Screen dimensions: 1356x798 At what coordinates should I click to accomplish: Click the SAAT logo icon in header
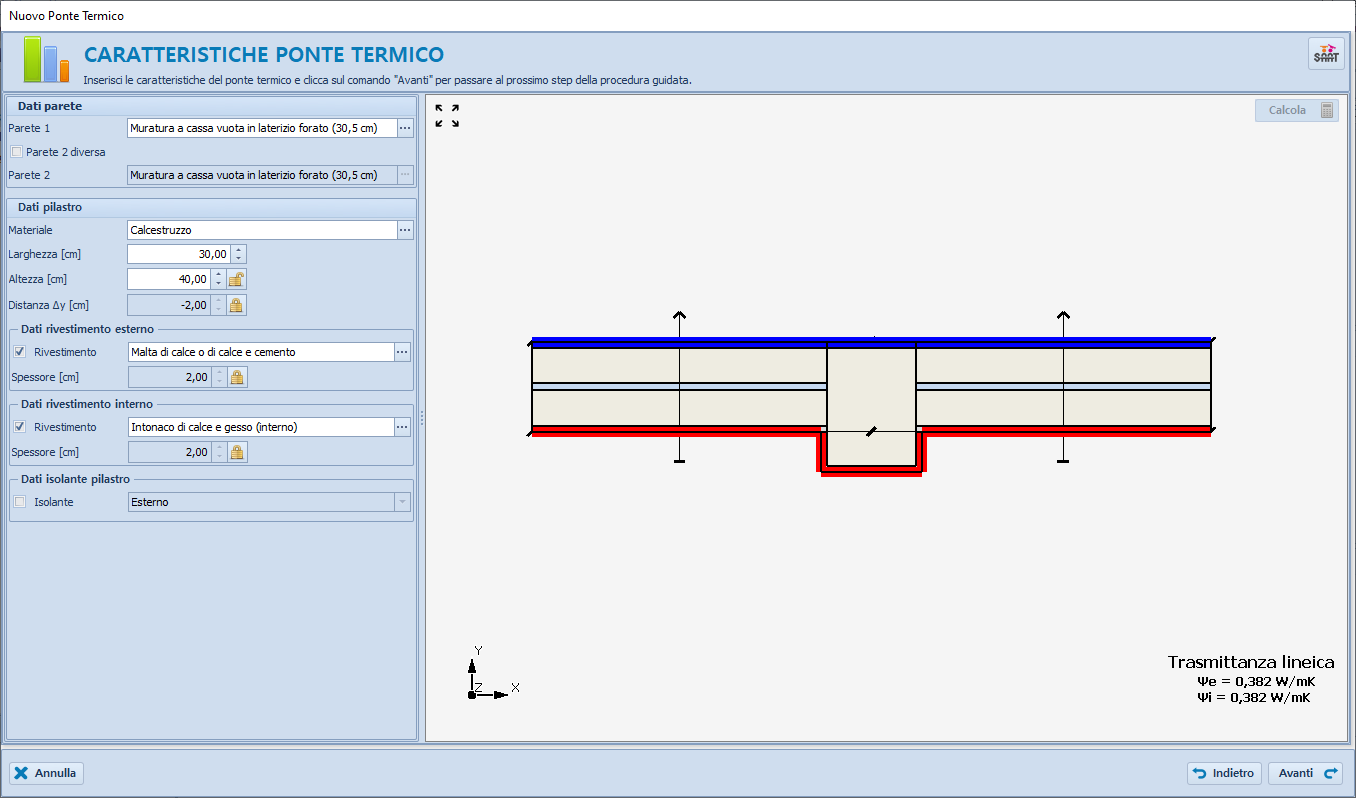1327,54
